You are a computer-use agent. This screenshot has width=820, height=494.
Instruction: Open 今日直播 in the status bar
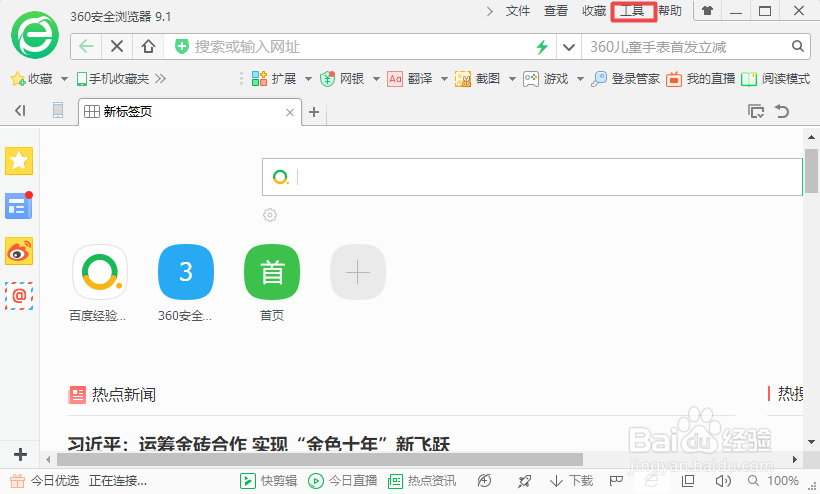click(343, 480)
